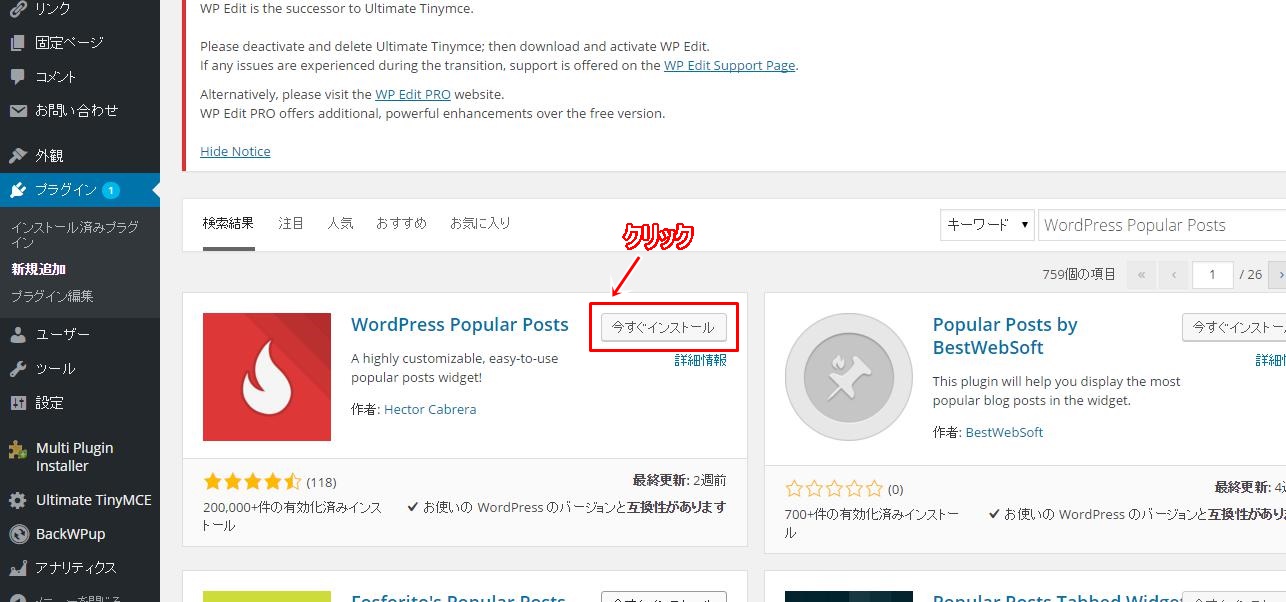Open the 外観 menu label

[49, 156]
